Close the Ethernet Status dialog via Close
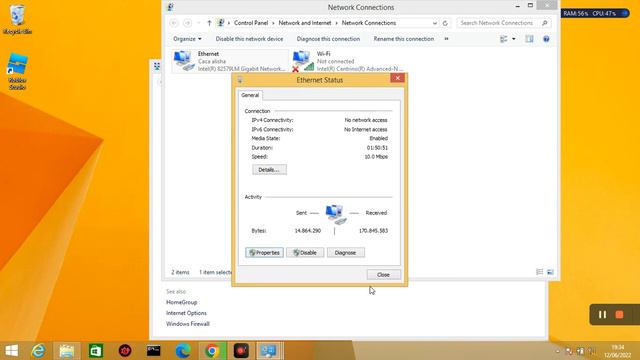Viewport: 640px width, 360px height. click(383, 275)
